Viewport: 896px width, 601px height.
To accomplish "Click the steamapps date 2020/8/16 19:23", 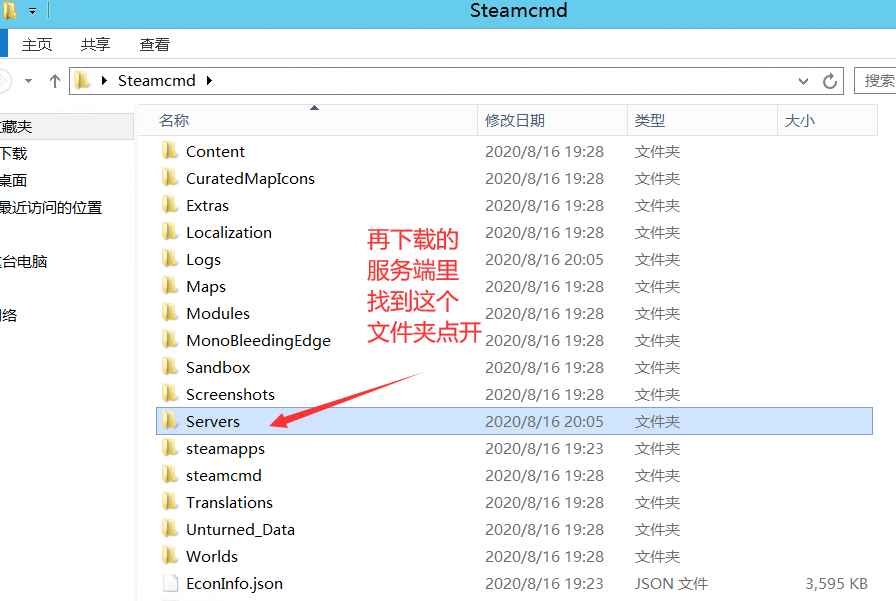I will tap(544, 448).
